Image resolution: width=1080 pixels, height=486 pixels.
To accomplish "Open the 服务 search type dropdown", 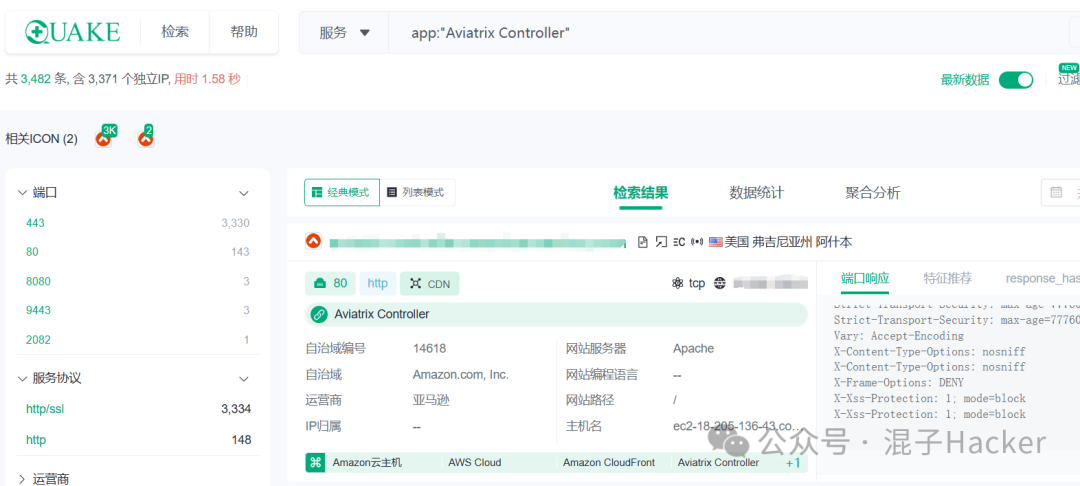I will coord(344,32).
